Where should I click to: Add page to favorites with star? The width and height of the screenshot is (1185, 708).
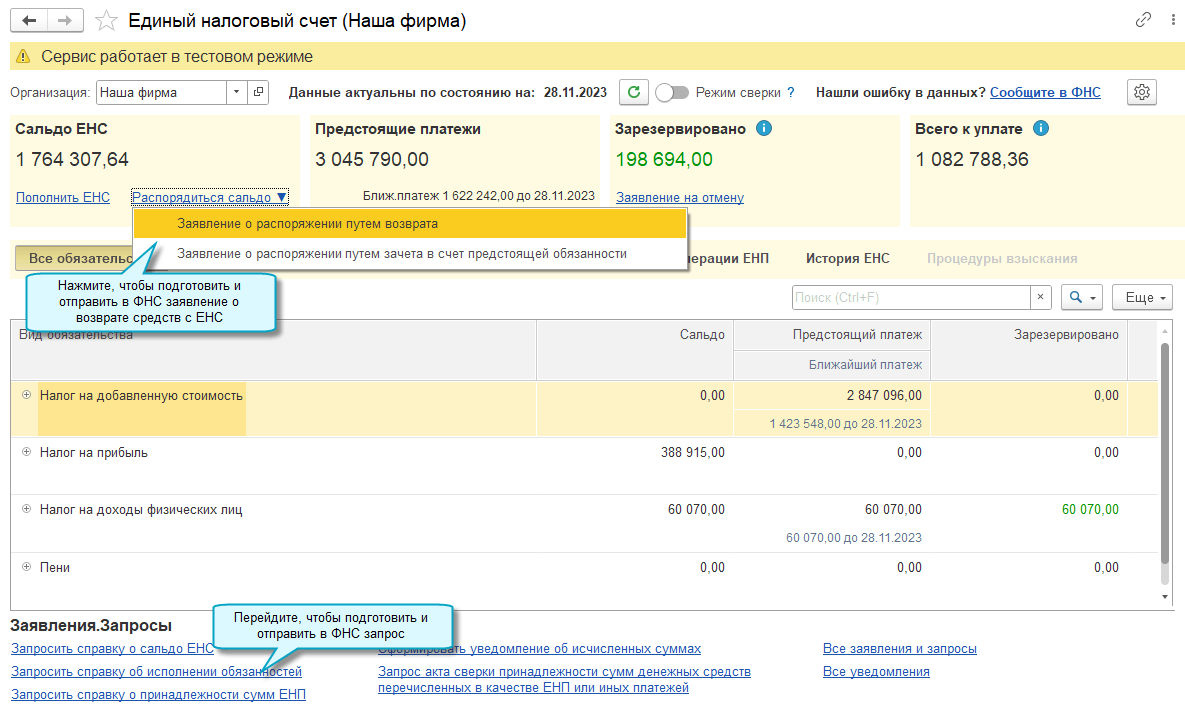click(104, 21)
